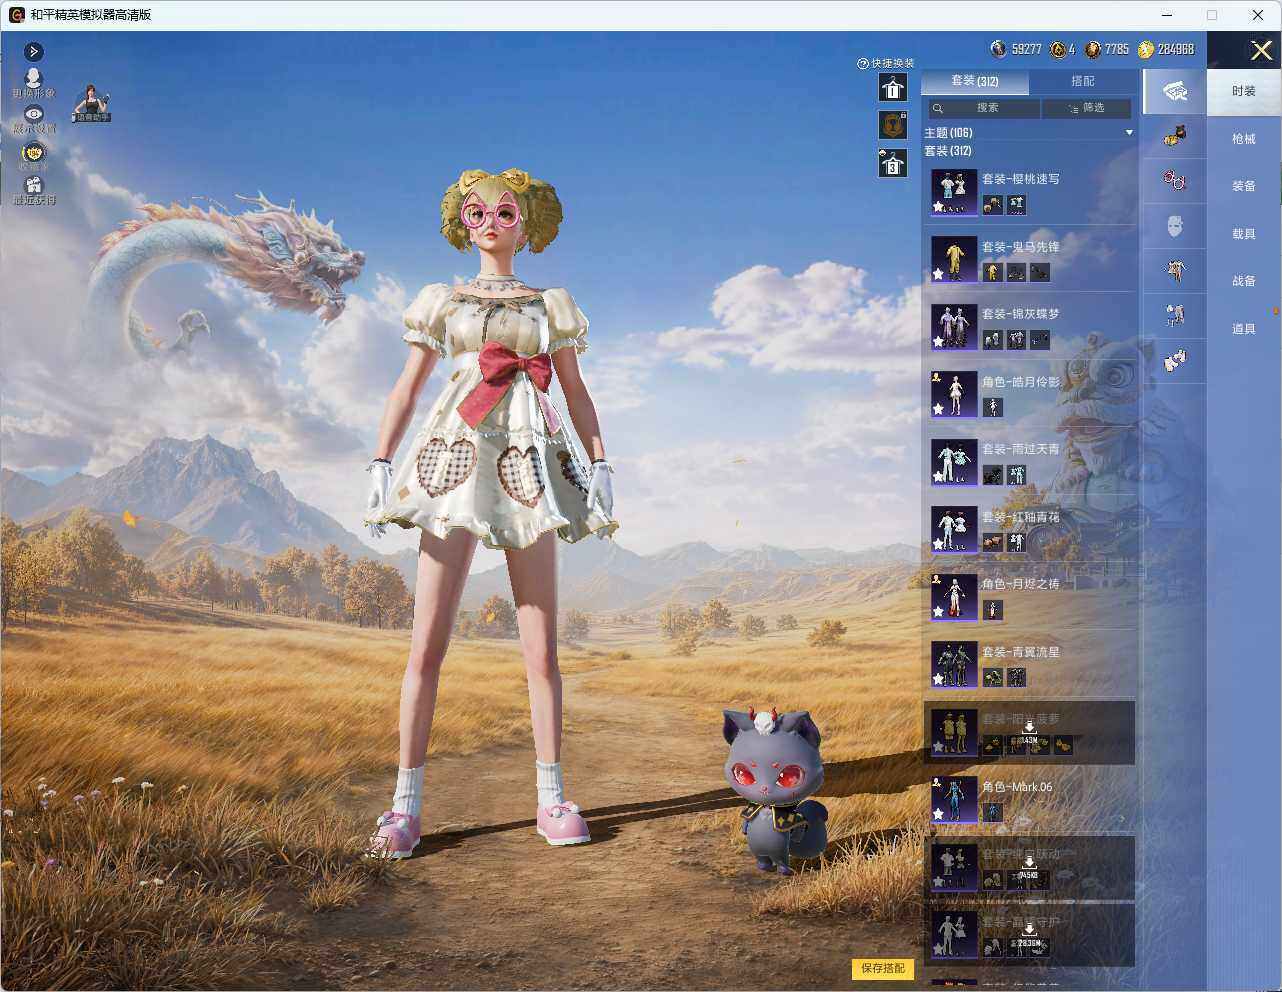Click the 保存搭配 save outfit button

(883, 968)
